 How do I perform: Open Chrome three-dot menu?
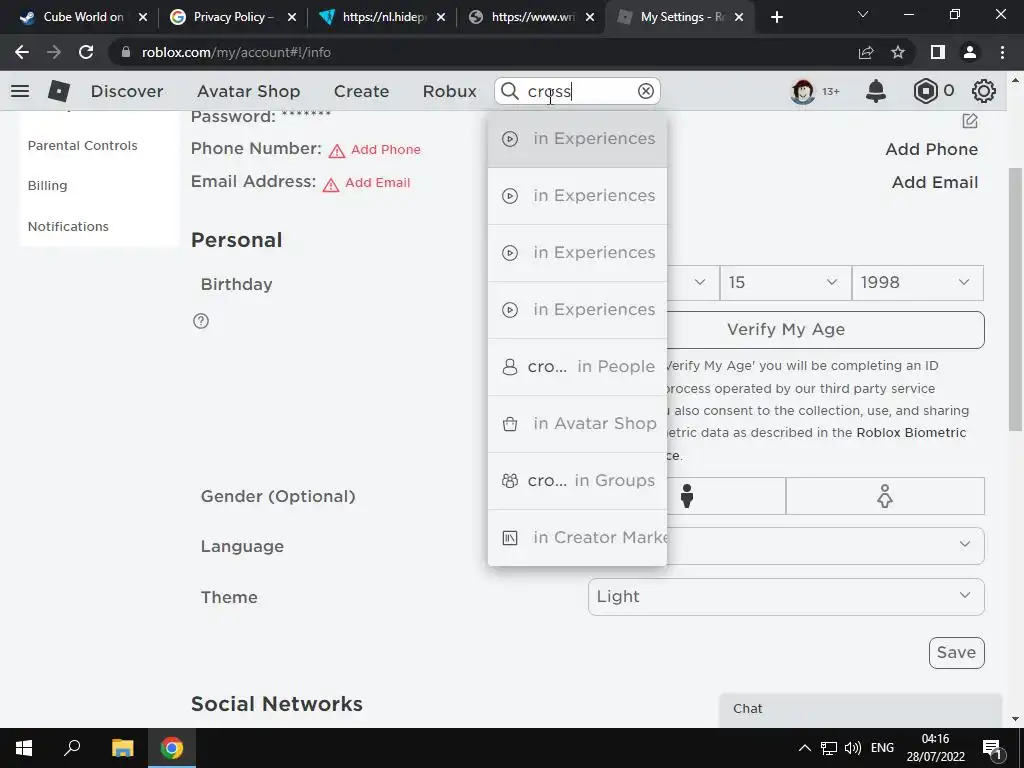coord(1002,52)
